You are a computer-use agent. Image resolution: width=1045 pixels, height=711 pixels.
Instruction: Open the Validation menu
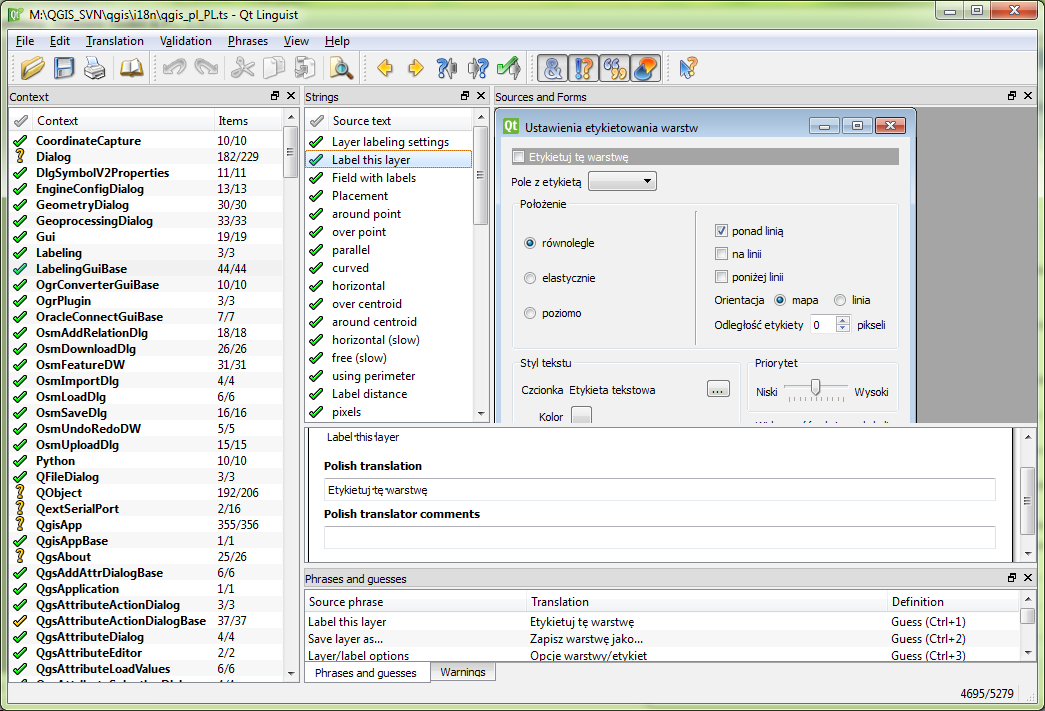[185, 41]
